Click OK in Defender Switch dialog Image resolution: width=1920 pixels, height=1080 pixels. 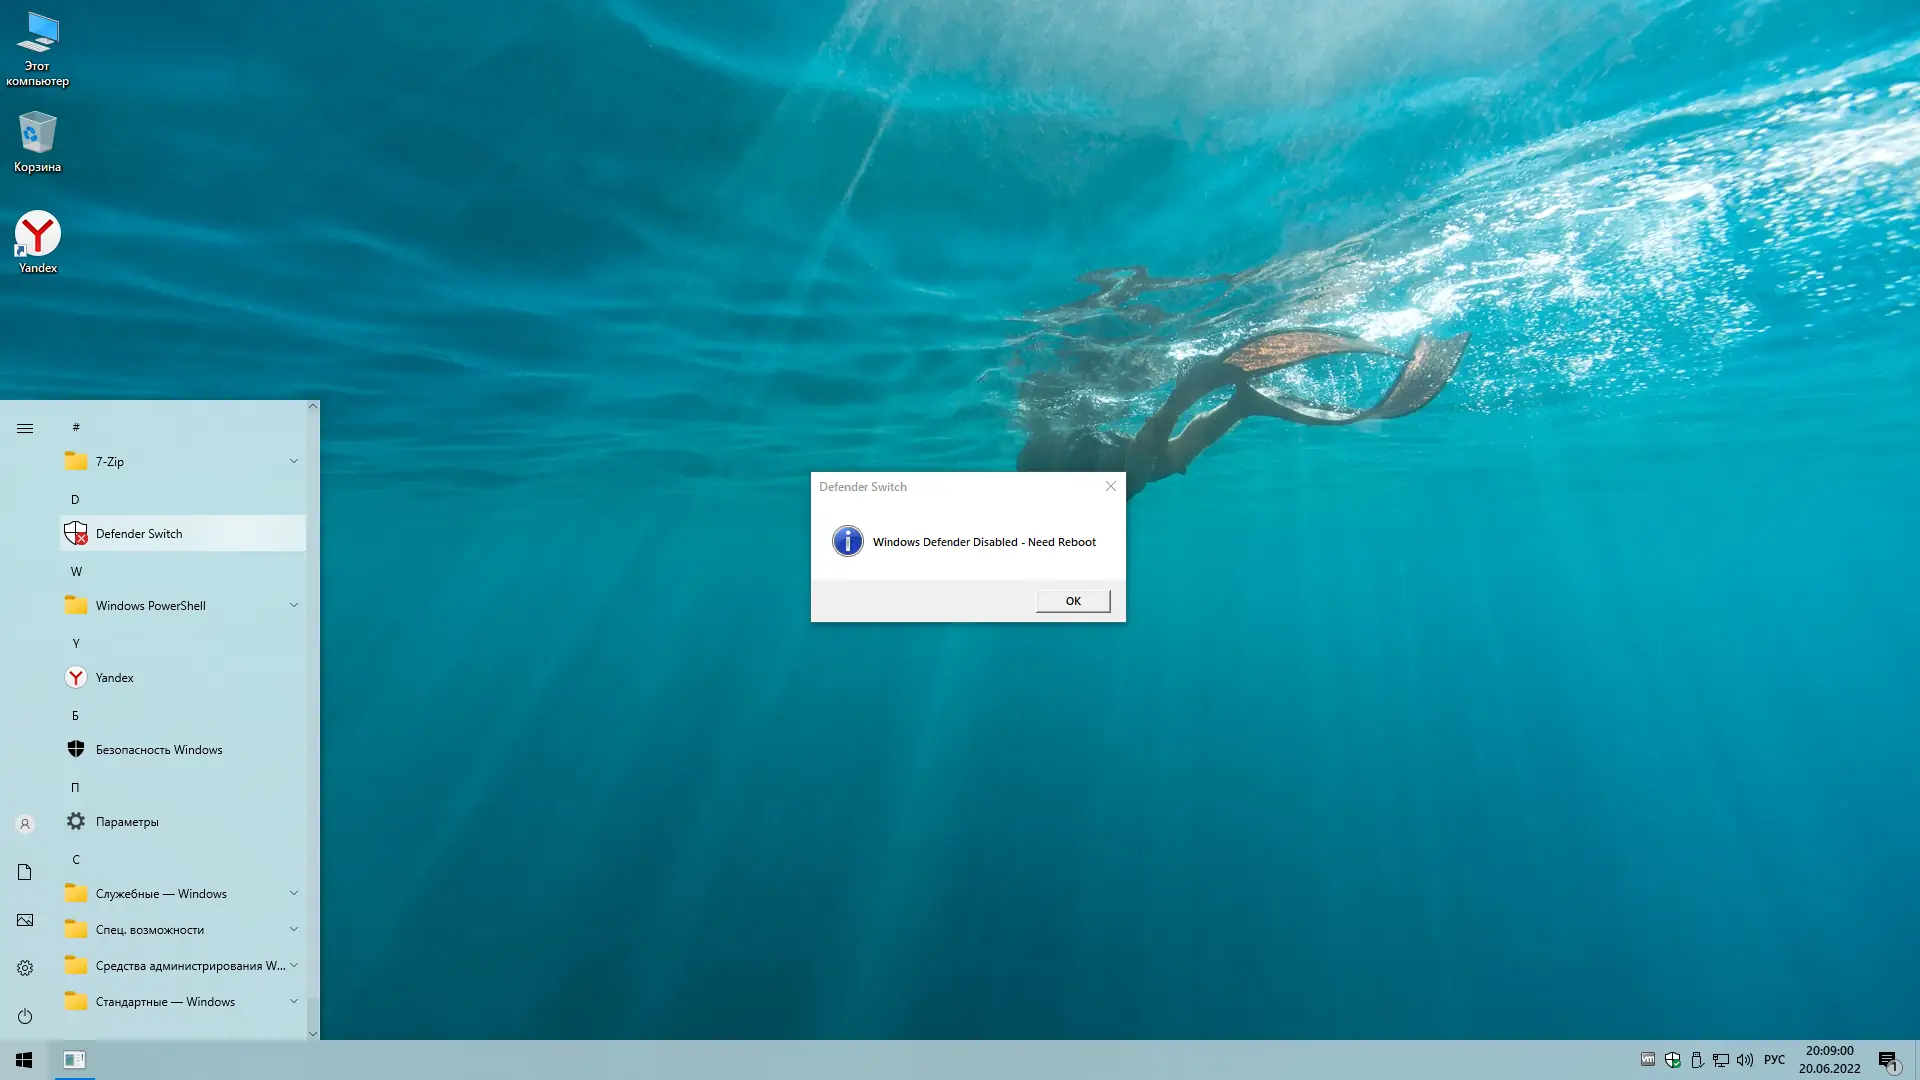click(x=1072, y=601)
